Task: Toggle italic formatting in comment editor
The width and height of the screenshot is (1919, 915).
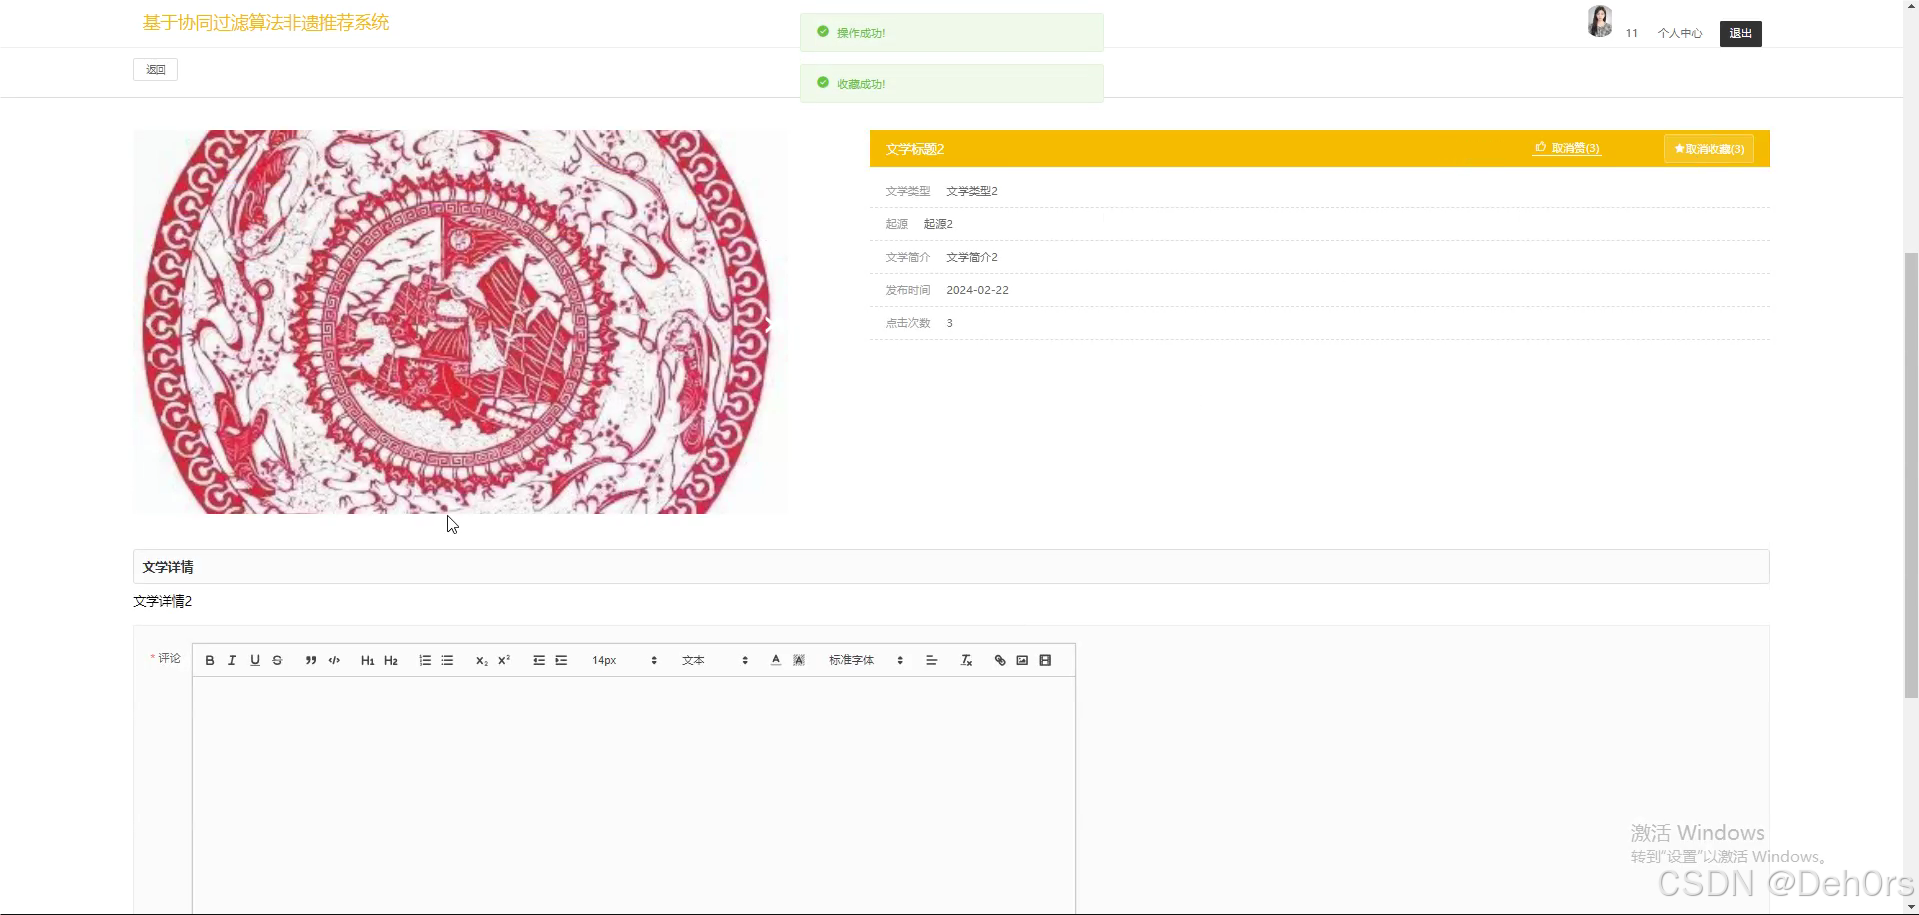Action: (232, 660)
